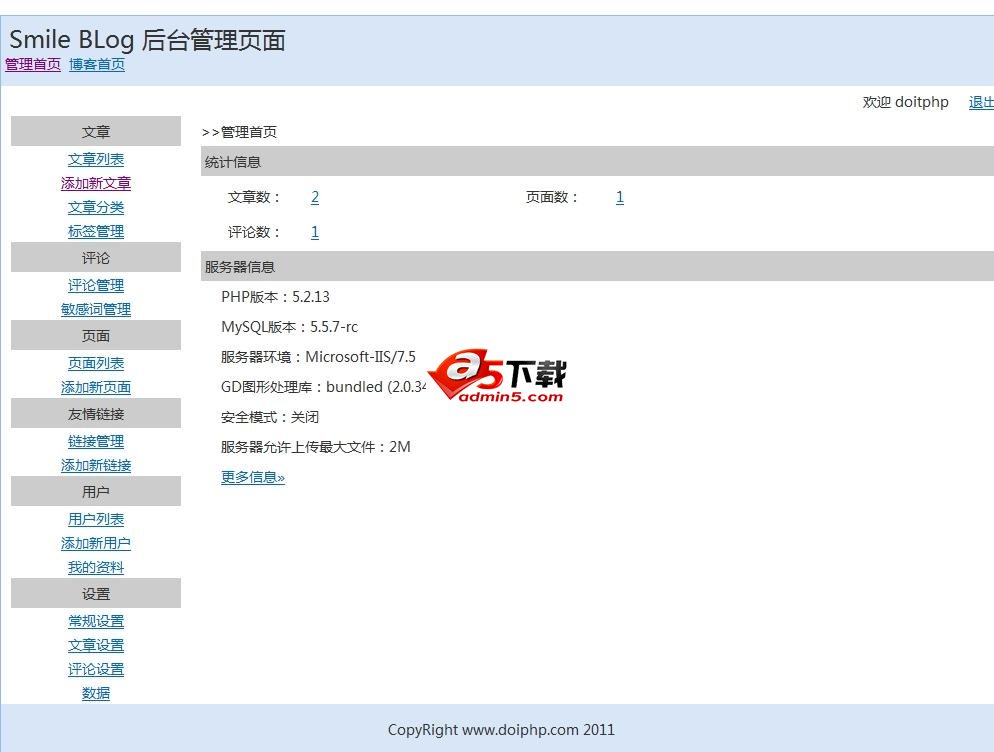The image size is (994, 752).
Task: Open the 管理首页 link in header
Action: [33, 65]
